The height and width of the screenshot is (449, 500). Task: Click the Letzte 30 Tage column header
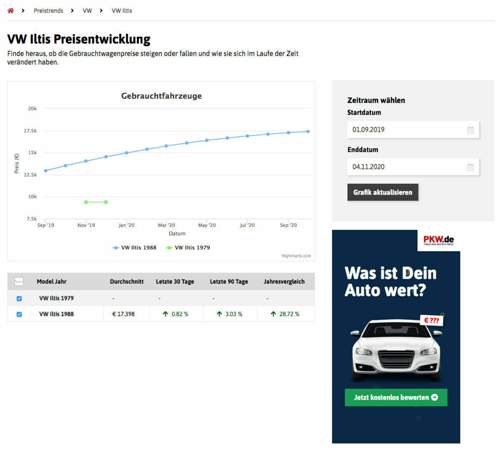click(175, 282)
